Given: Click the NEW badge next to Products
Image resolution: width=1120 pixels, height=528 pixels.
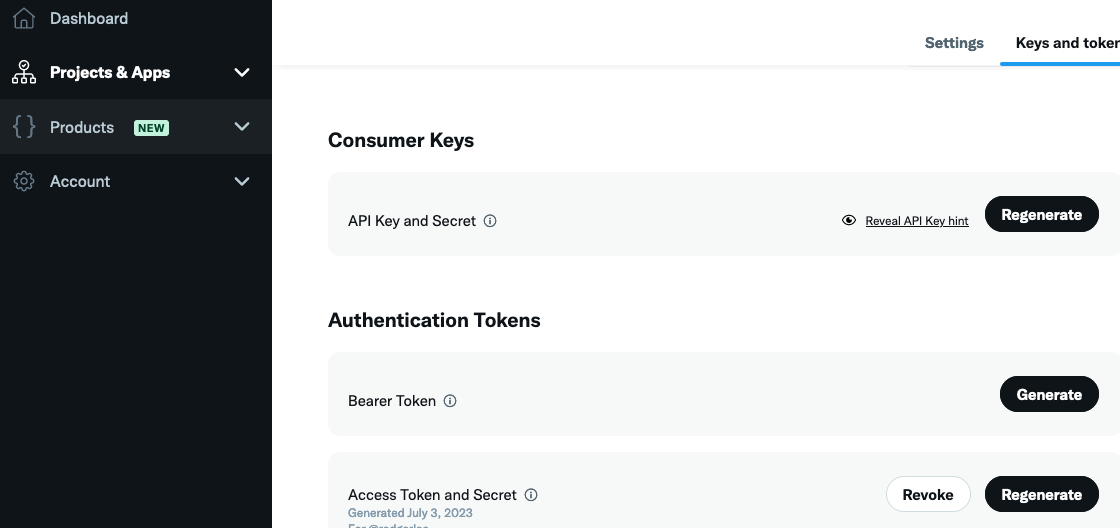Looking at the screenshot, I should 151,128.
